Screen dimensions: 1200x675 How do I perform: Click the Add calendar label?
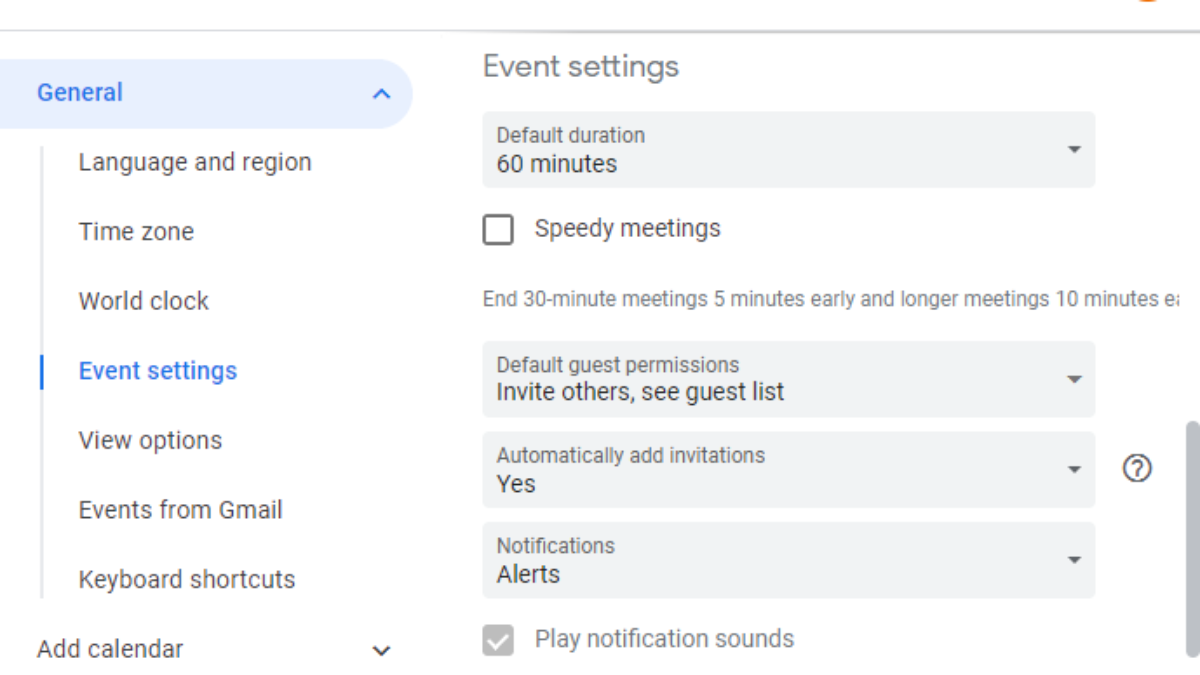tap(110, 650)
